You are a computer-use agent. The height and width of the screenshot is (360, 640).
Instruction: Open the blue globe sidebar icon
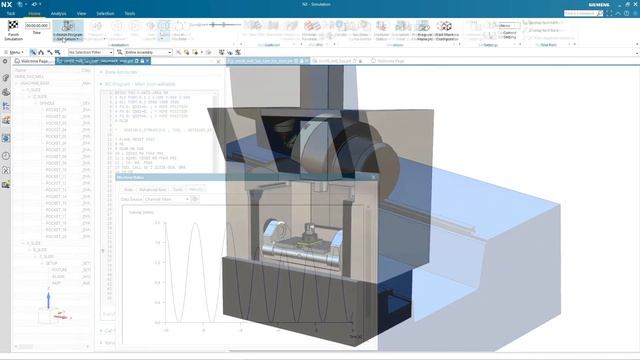click(x=6, y=138)
